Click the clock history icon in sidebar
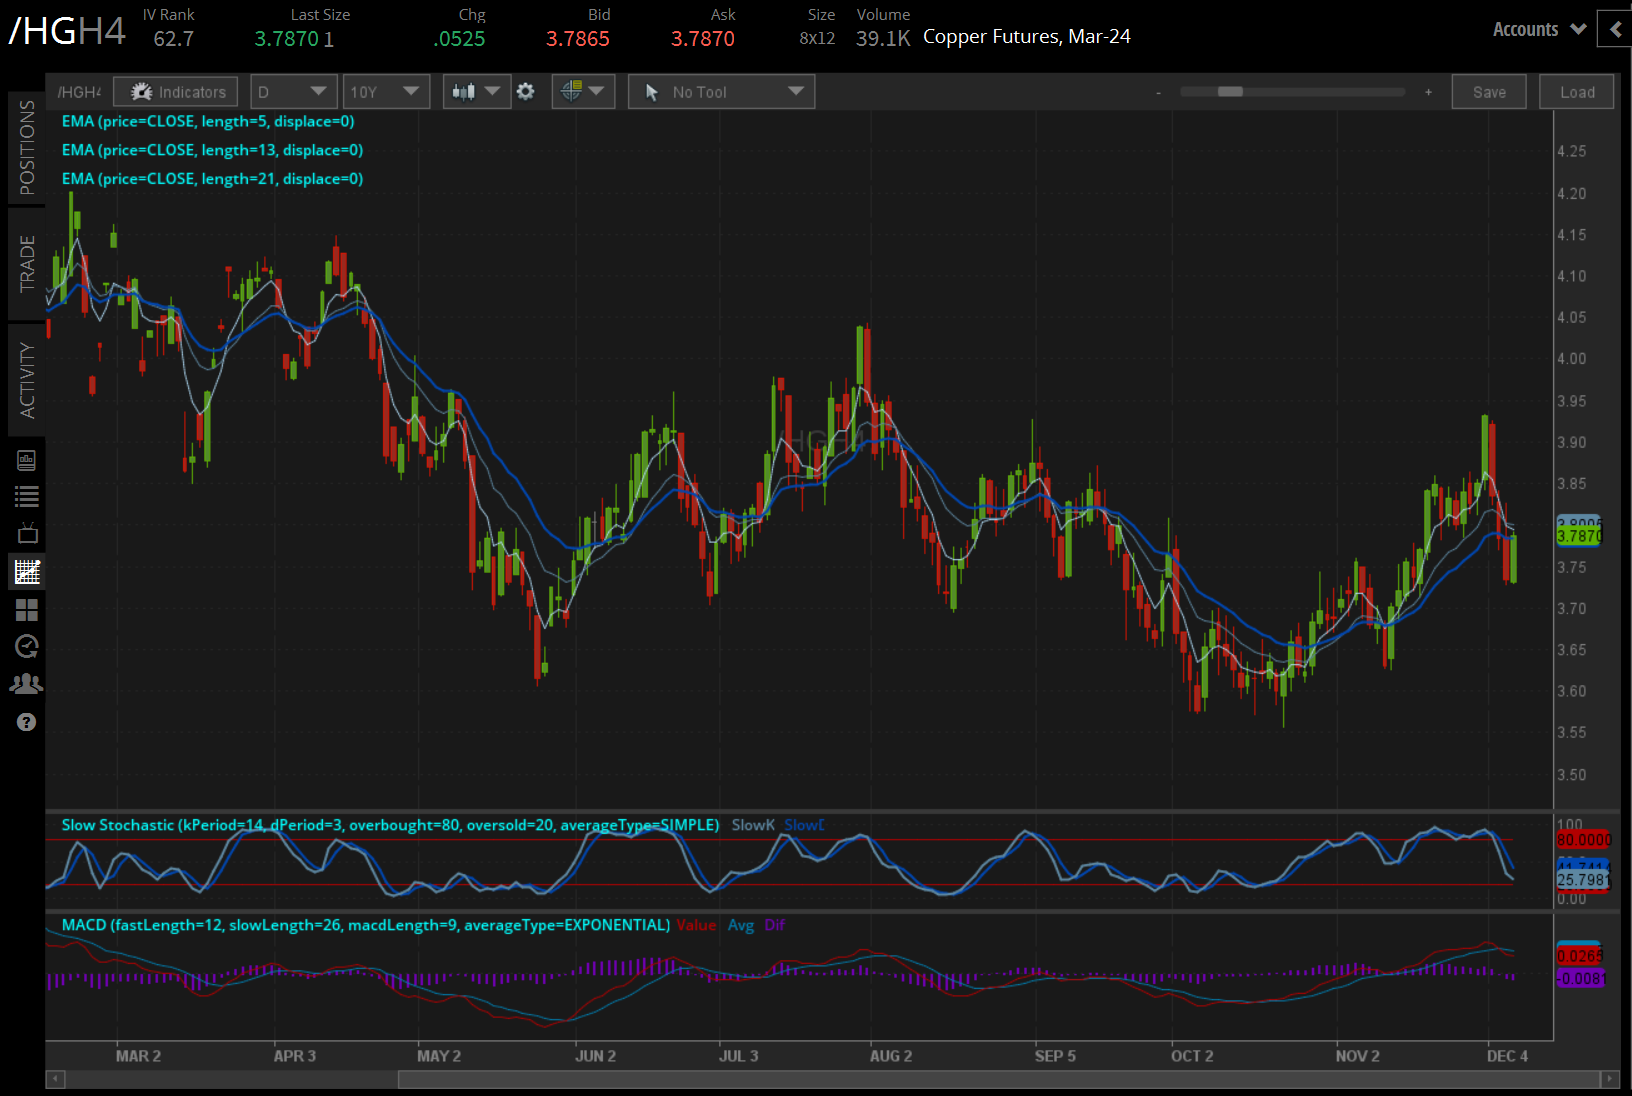The width and height of the screenshot is (1632, 1096). click(27, 646)
